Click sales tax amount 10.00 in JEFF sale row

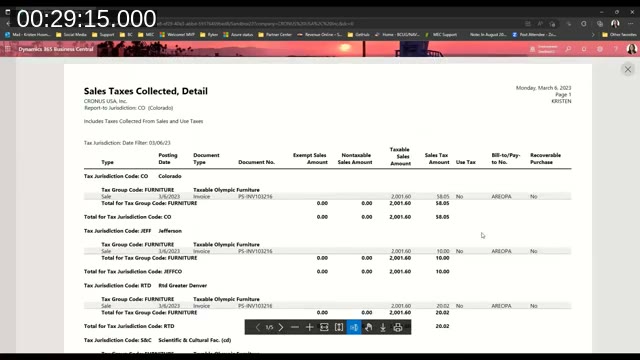coord(442,251)
